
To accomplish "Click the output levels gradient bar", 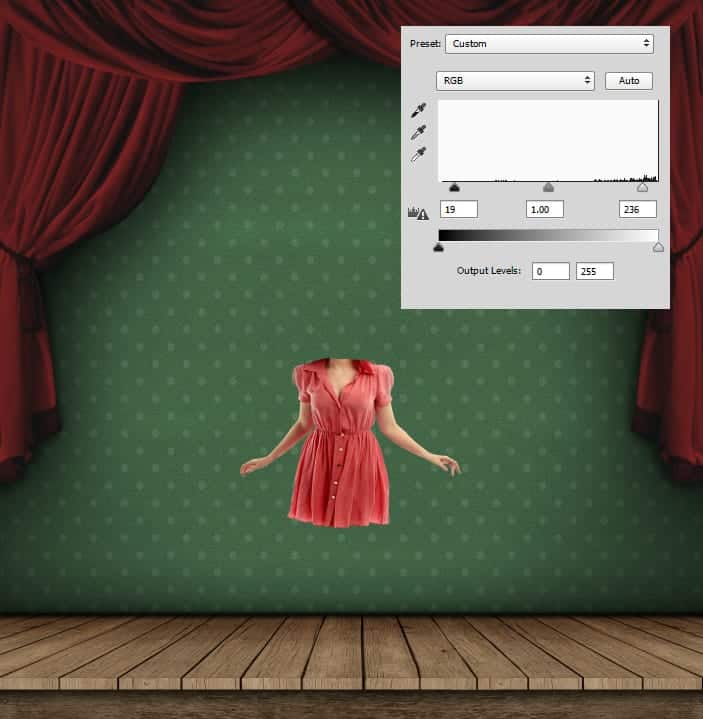I will (548, 235).
